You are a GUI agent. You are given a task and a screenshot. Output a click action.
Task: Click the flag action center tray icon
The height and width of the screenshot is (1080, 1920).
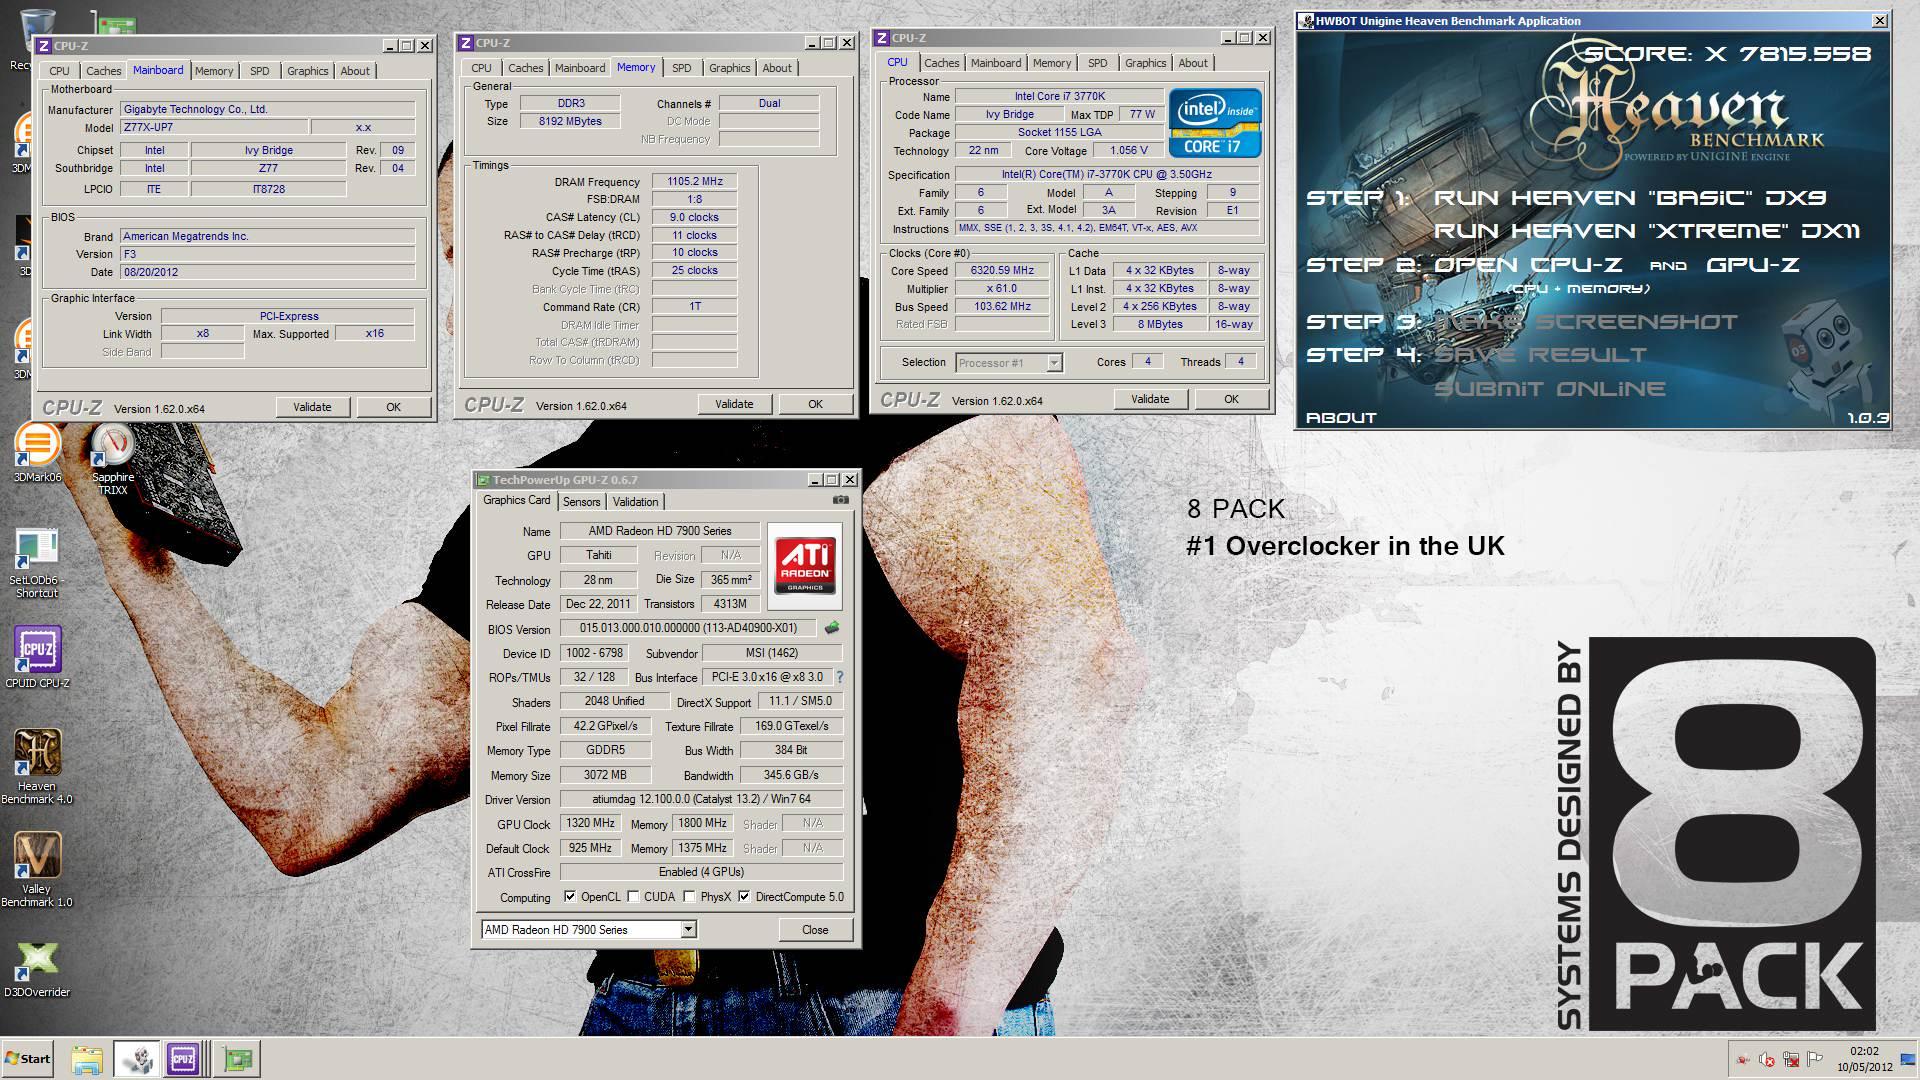click(1814, 1060)
